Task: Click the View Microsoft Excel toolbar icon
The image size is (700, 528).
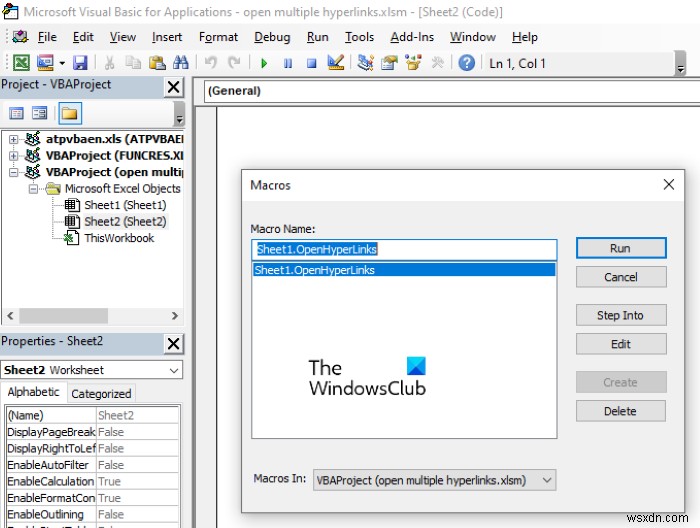Action: tap(21, 62)
